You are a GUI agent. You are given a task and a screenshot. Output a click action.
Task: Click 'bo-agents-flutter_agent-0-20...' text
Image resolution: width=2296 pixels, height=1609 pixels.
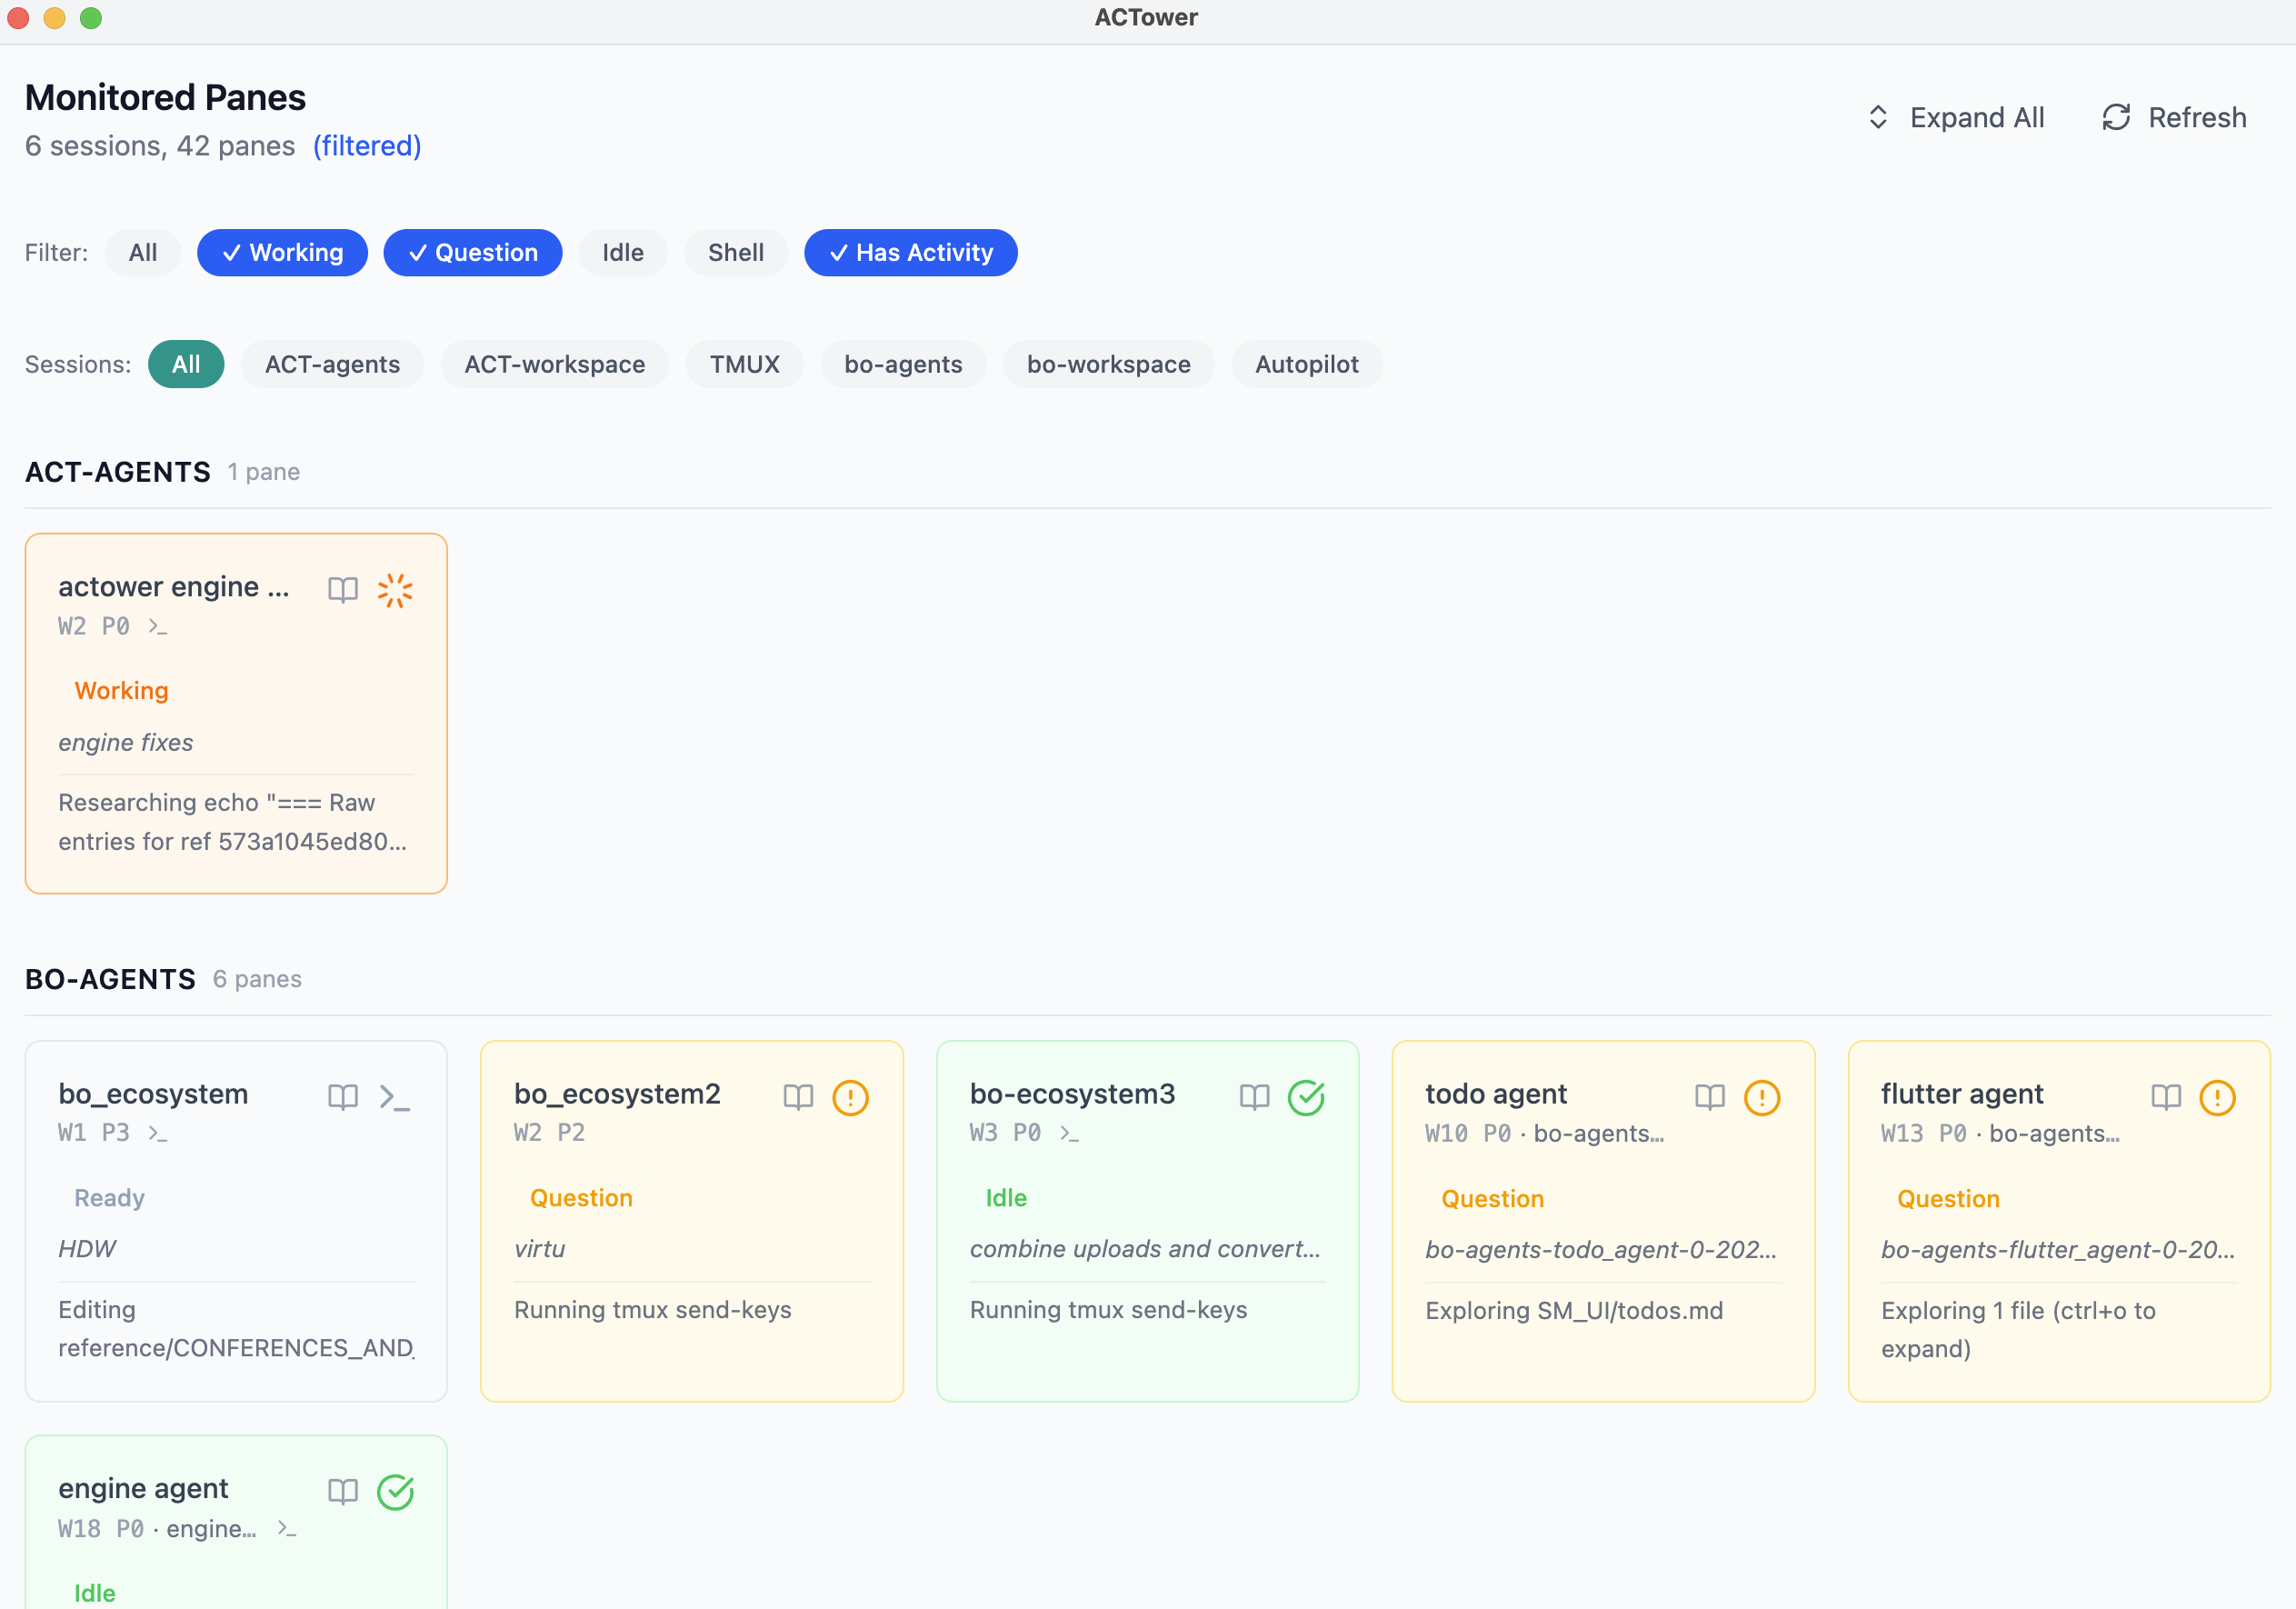2058,1250
